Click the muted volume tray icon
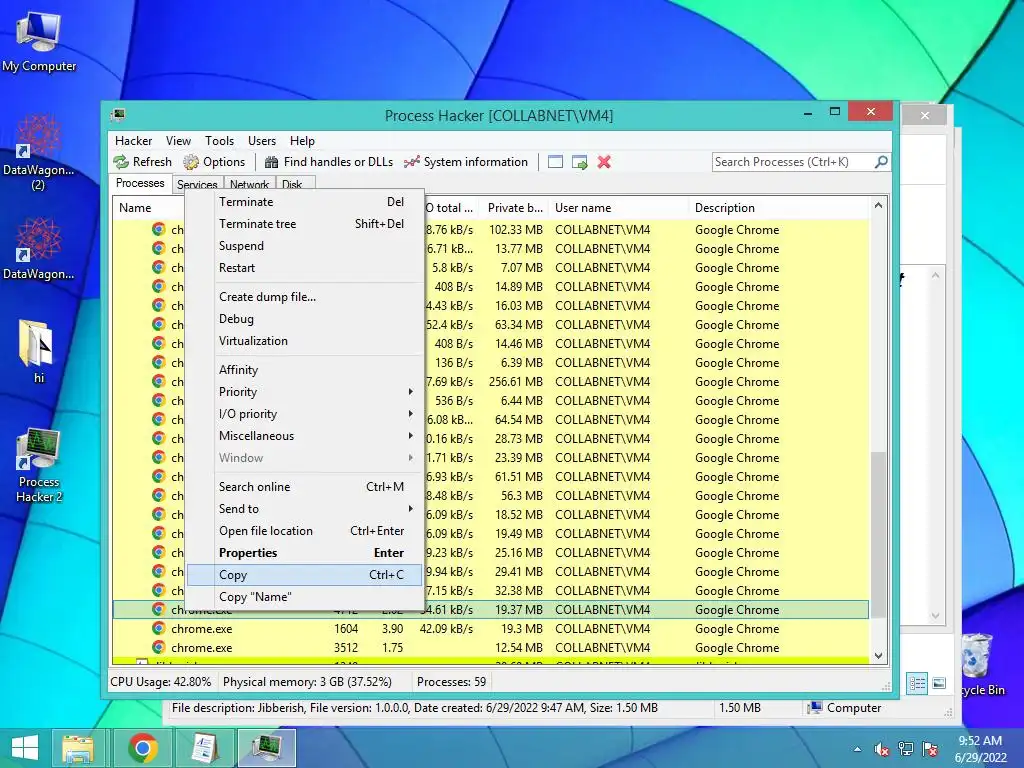 pyautogui.click(x=882, y=749)
